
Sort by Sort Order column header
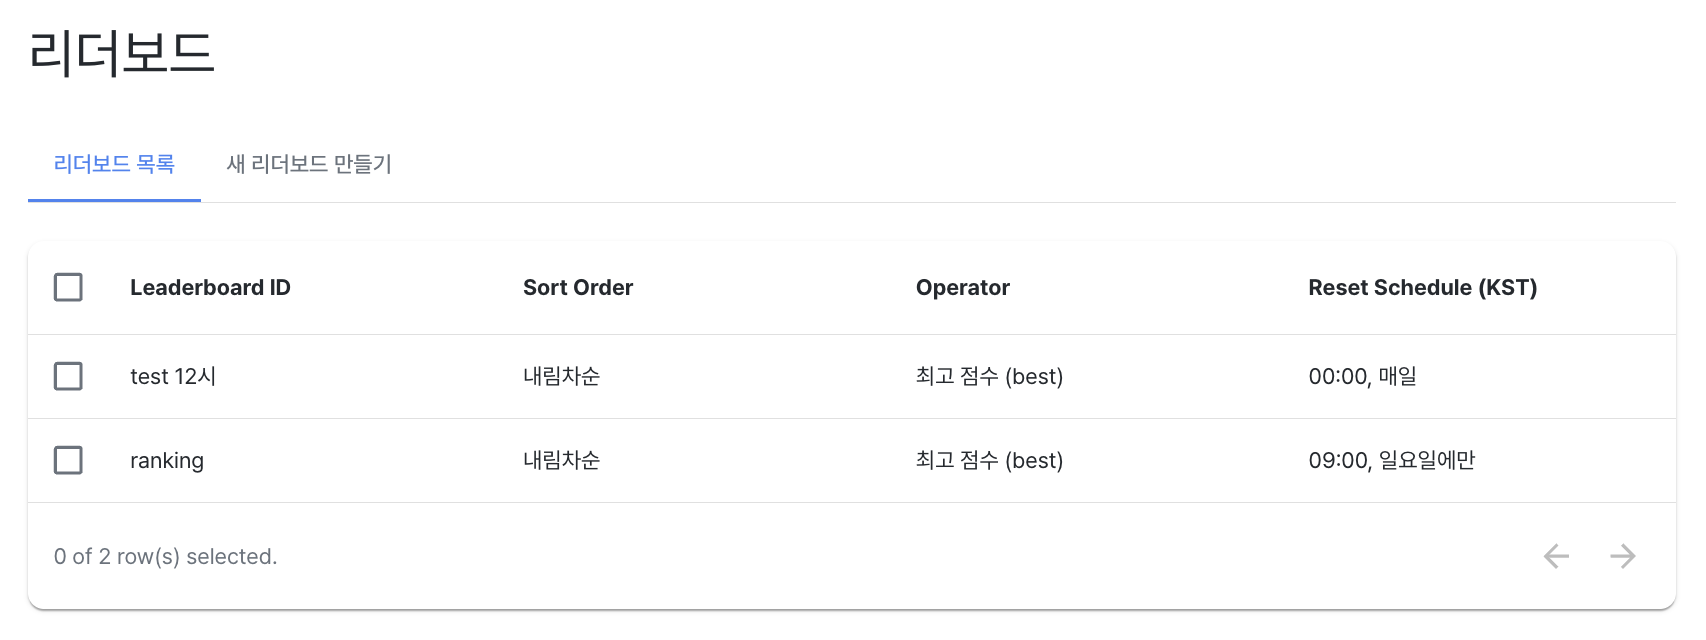(578, 288)
